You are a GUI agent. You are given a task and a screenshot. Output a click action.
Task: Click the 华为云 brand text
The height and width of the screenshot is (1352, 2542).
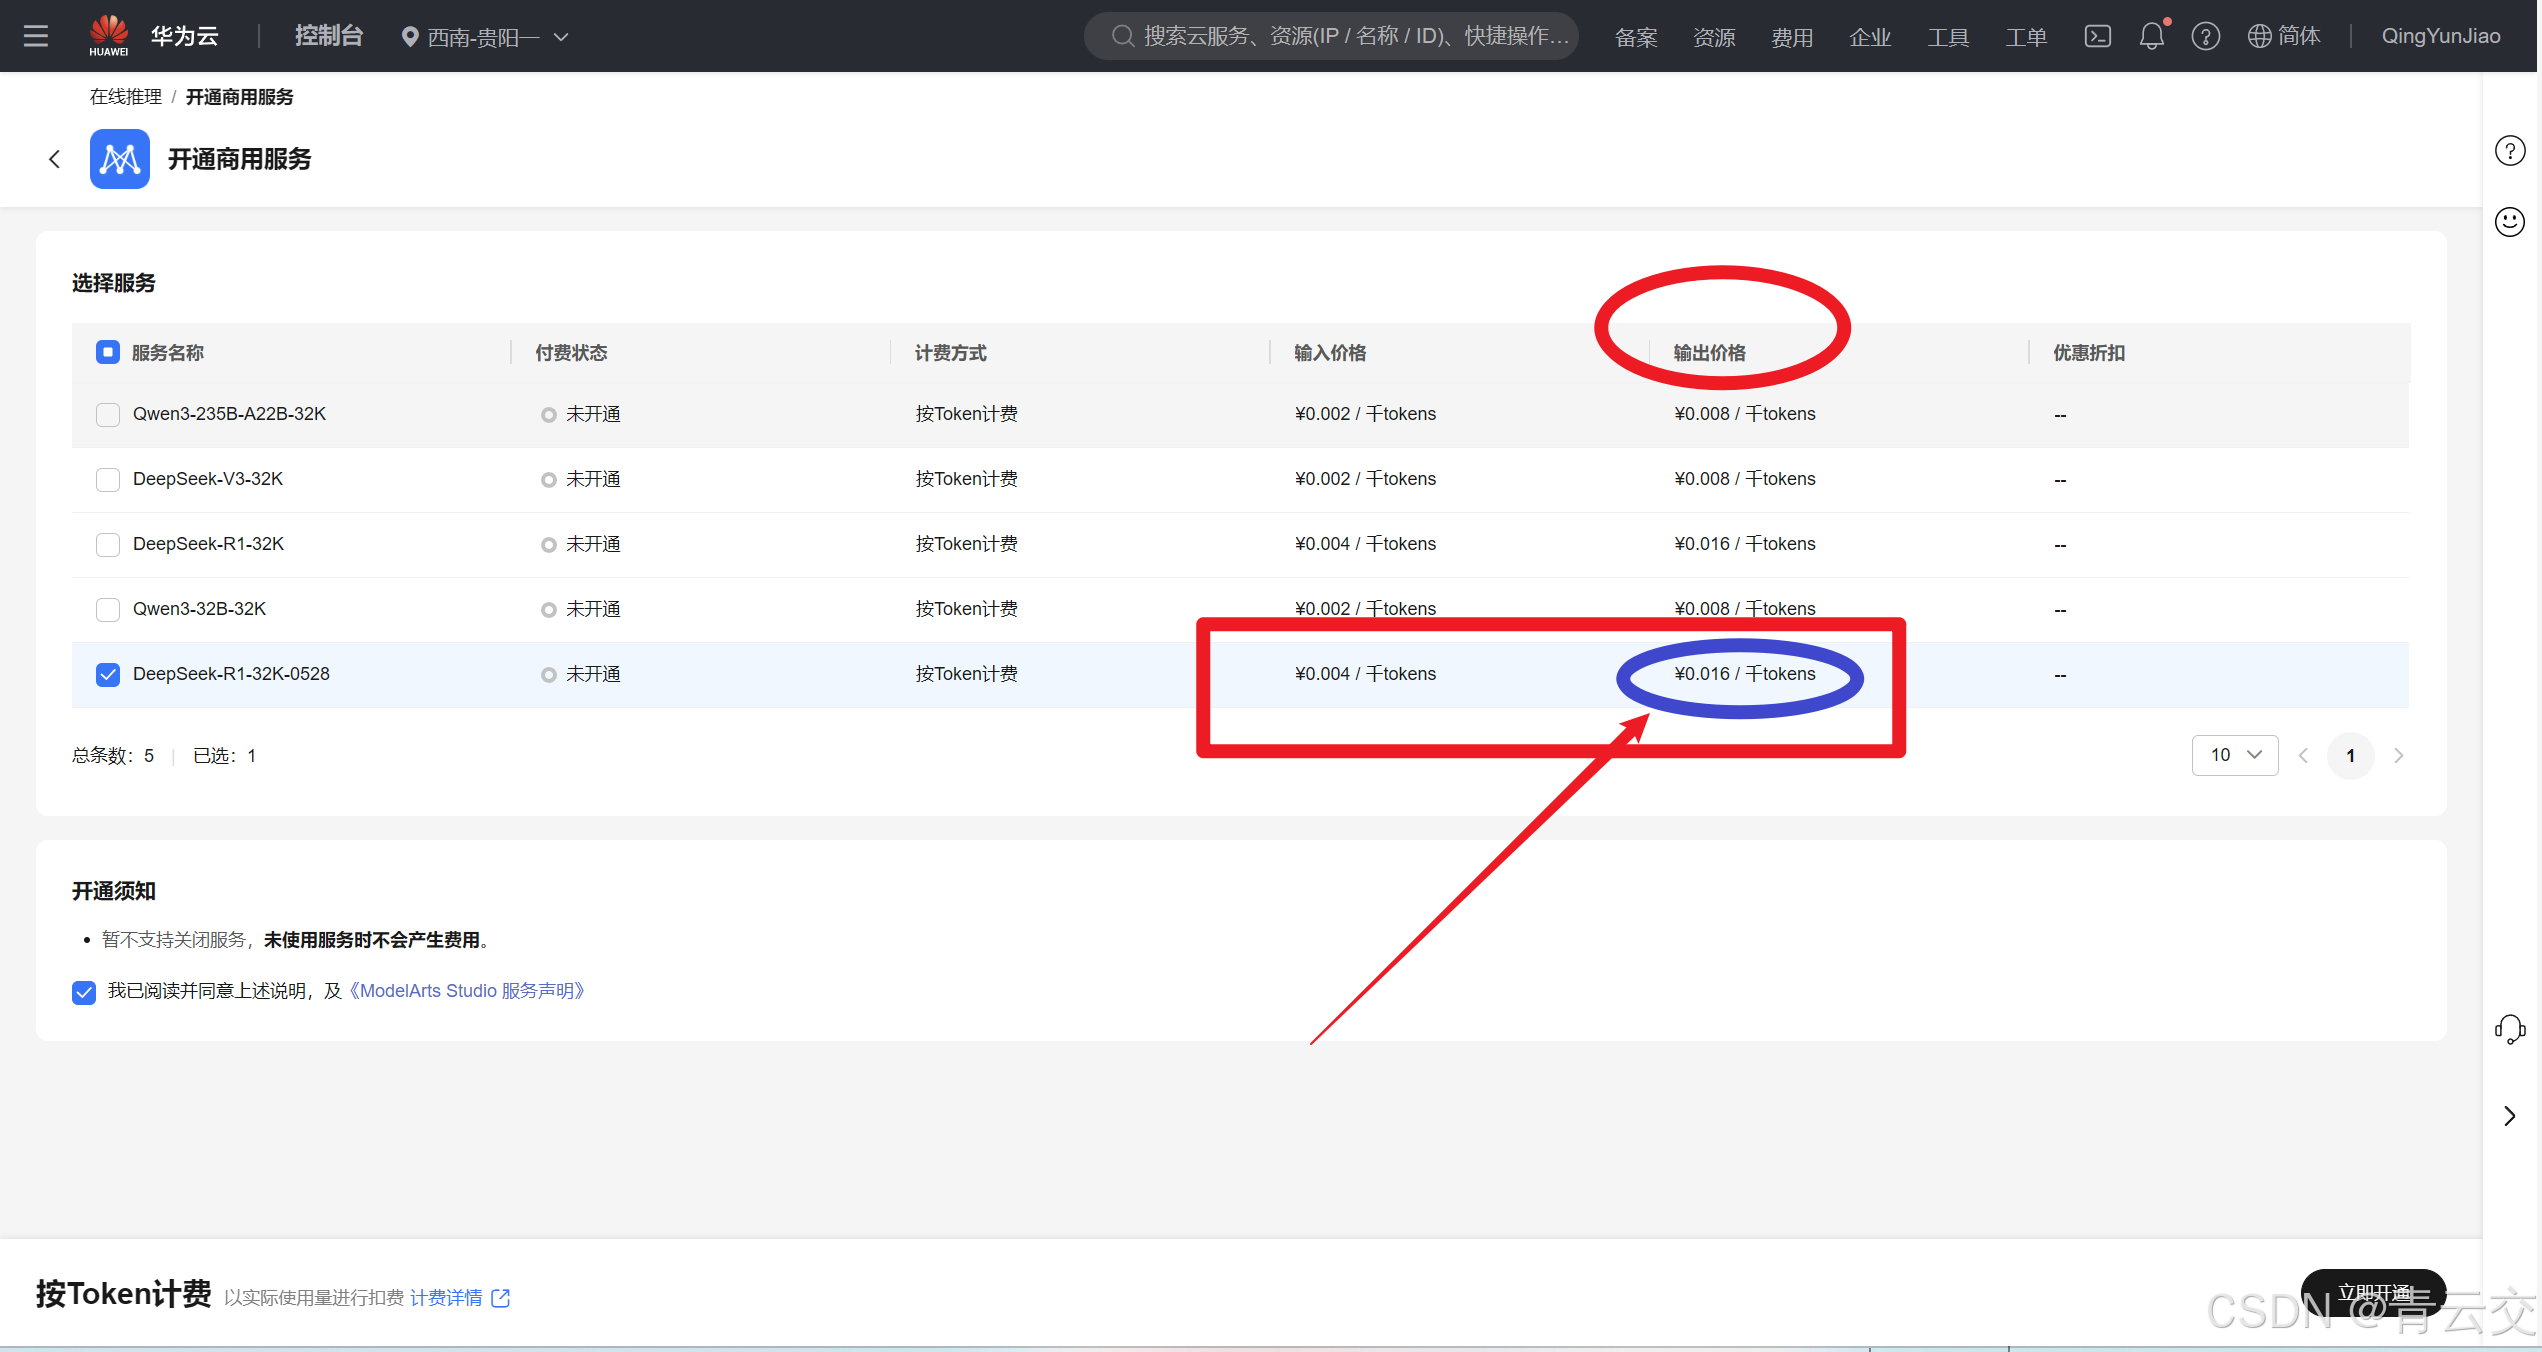click(184, 36)
